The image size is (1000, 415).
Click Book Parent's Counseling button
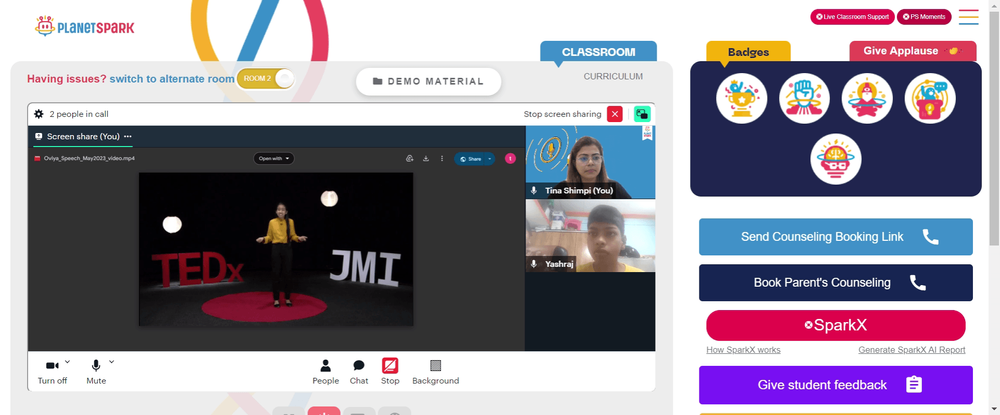pyautogui.click(x=835, y=283)
